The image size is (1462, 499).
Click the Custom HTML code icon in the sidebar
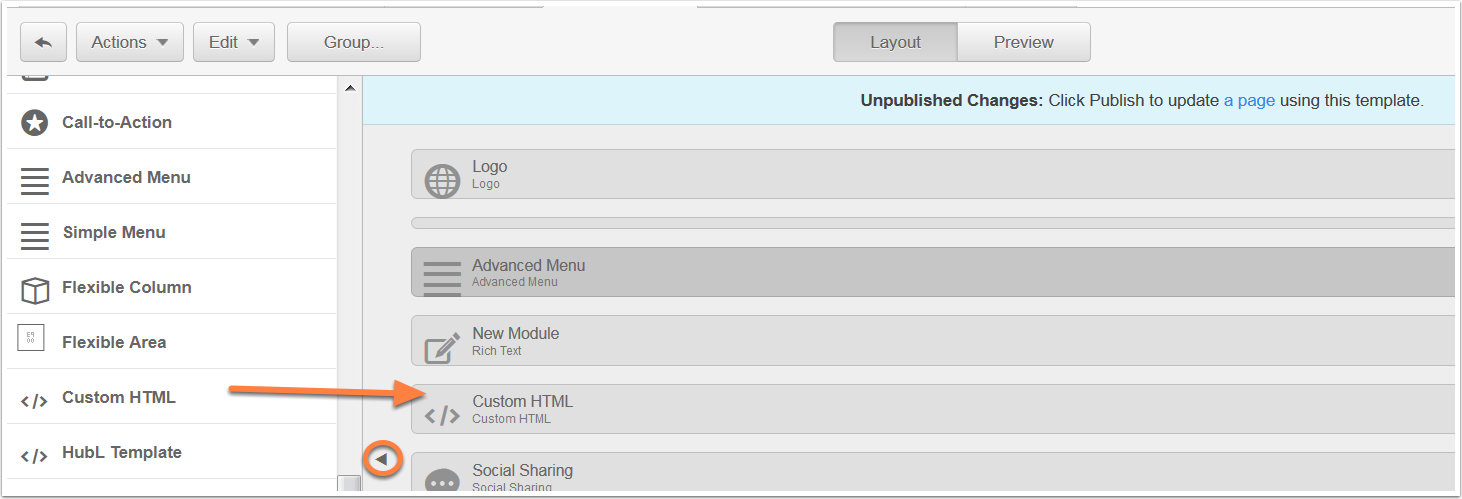pyautogui.click(x=34, y=401)
